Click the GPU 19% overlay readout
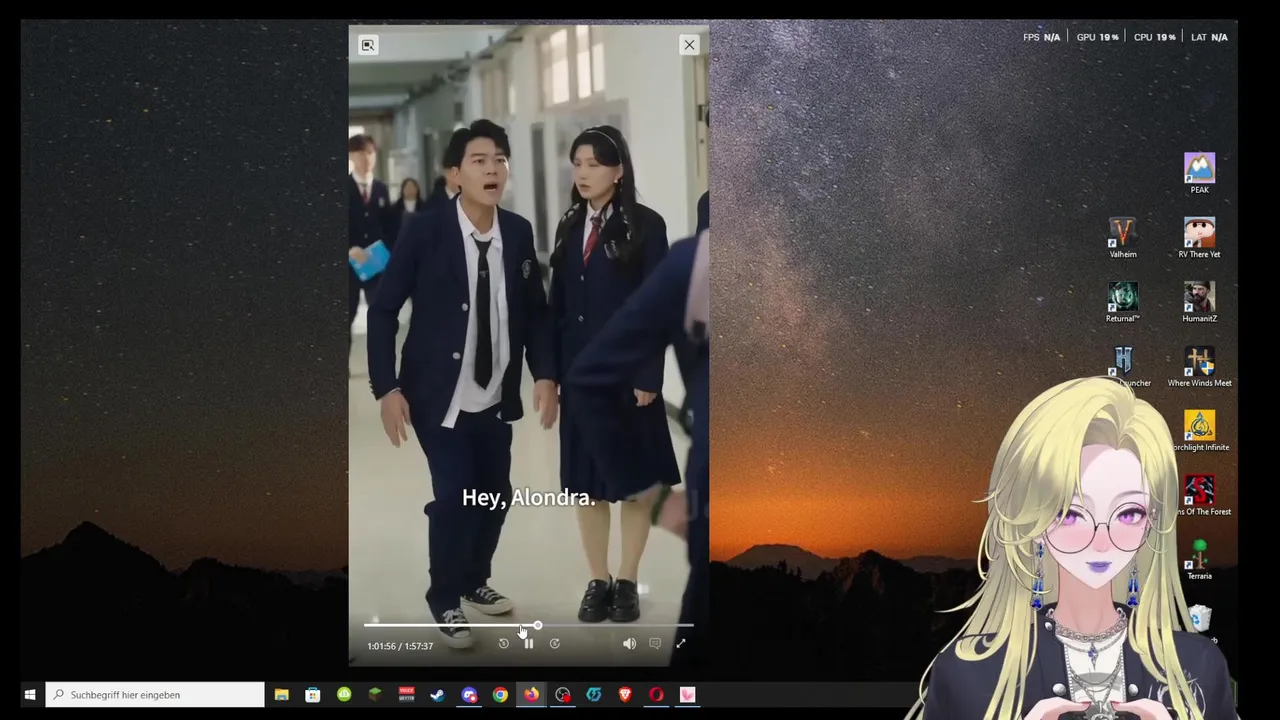 coord(1097,37)
